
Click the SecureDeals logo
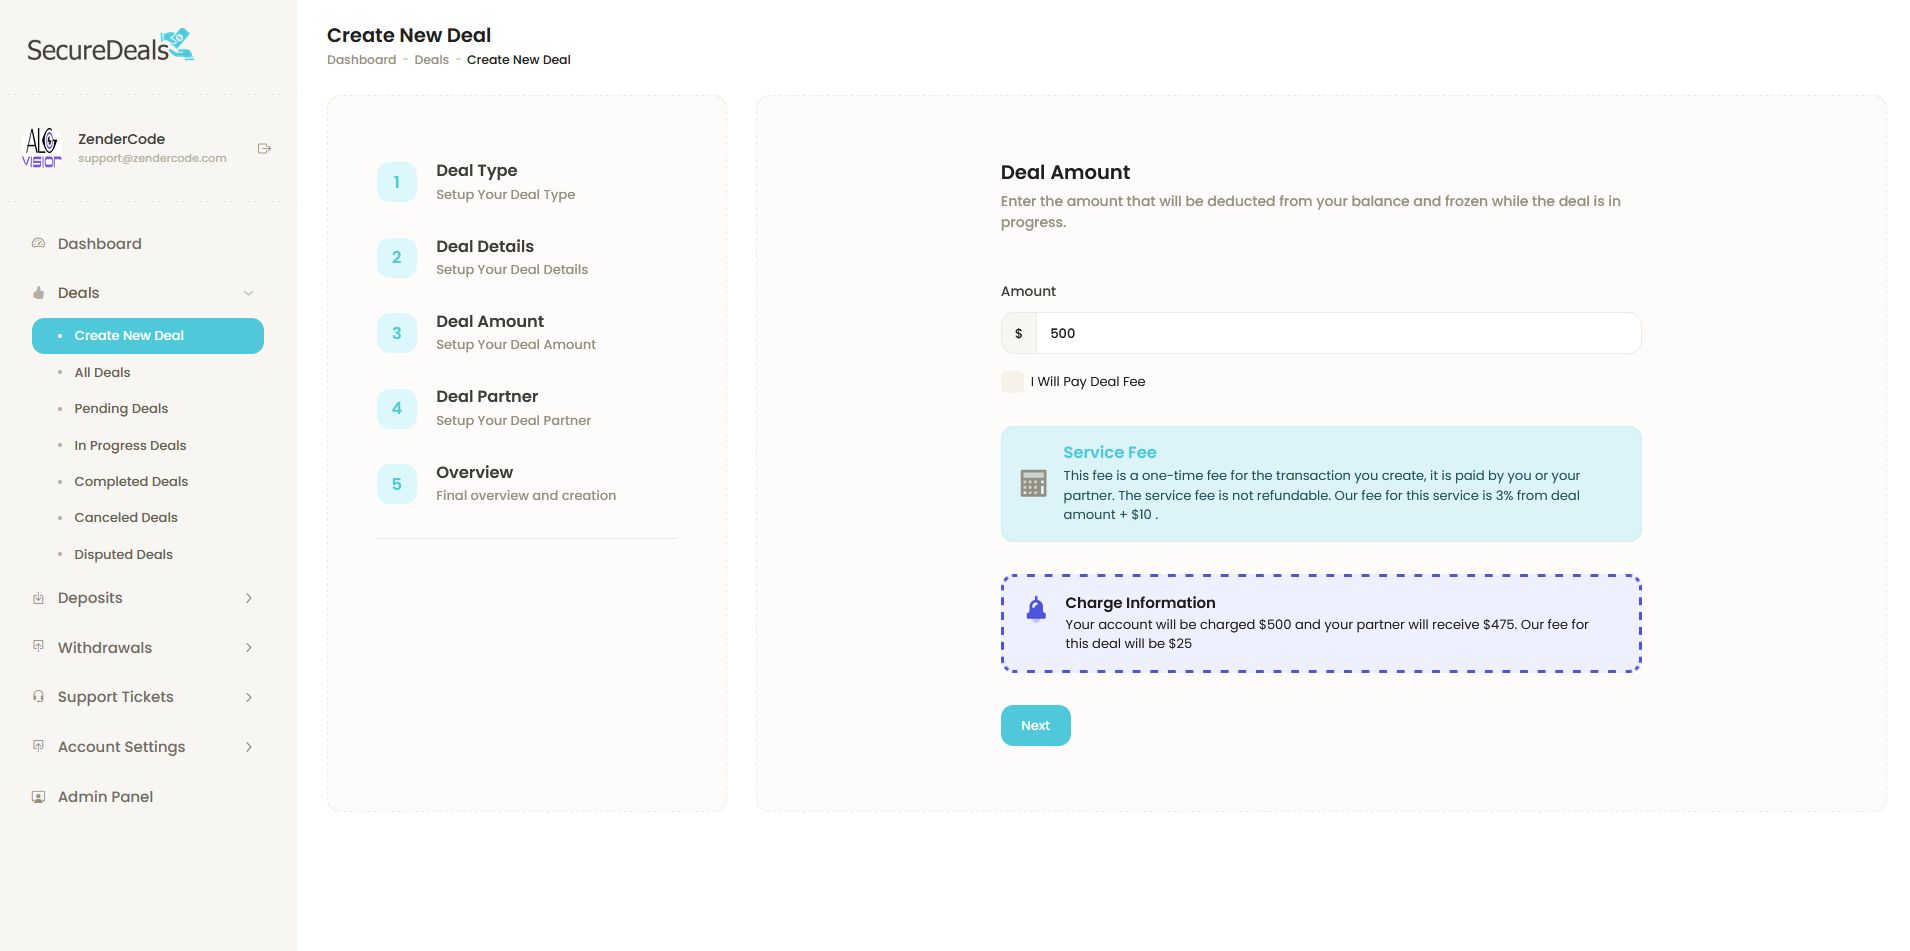[110, 47]
